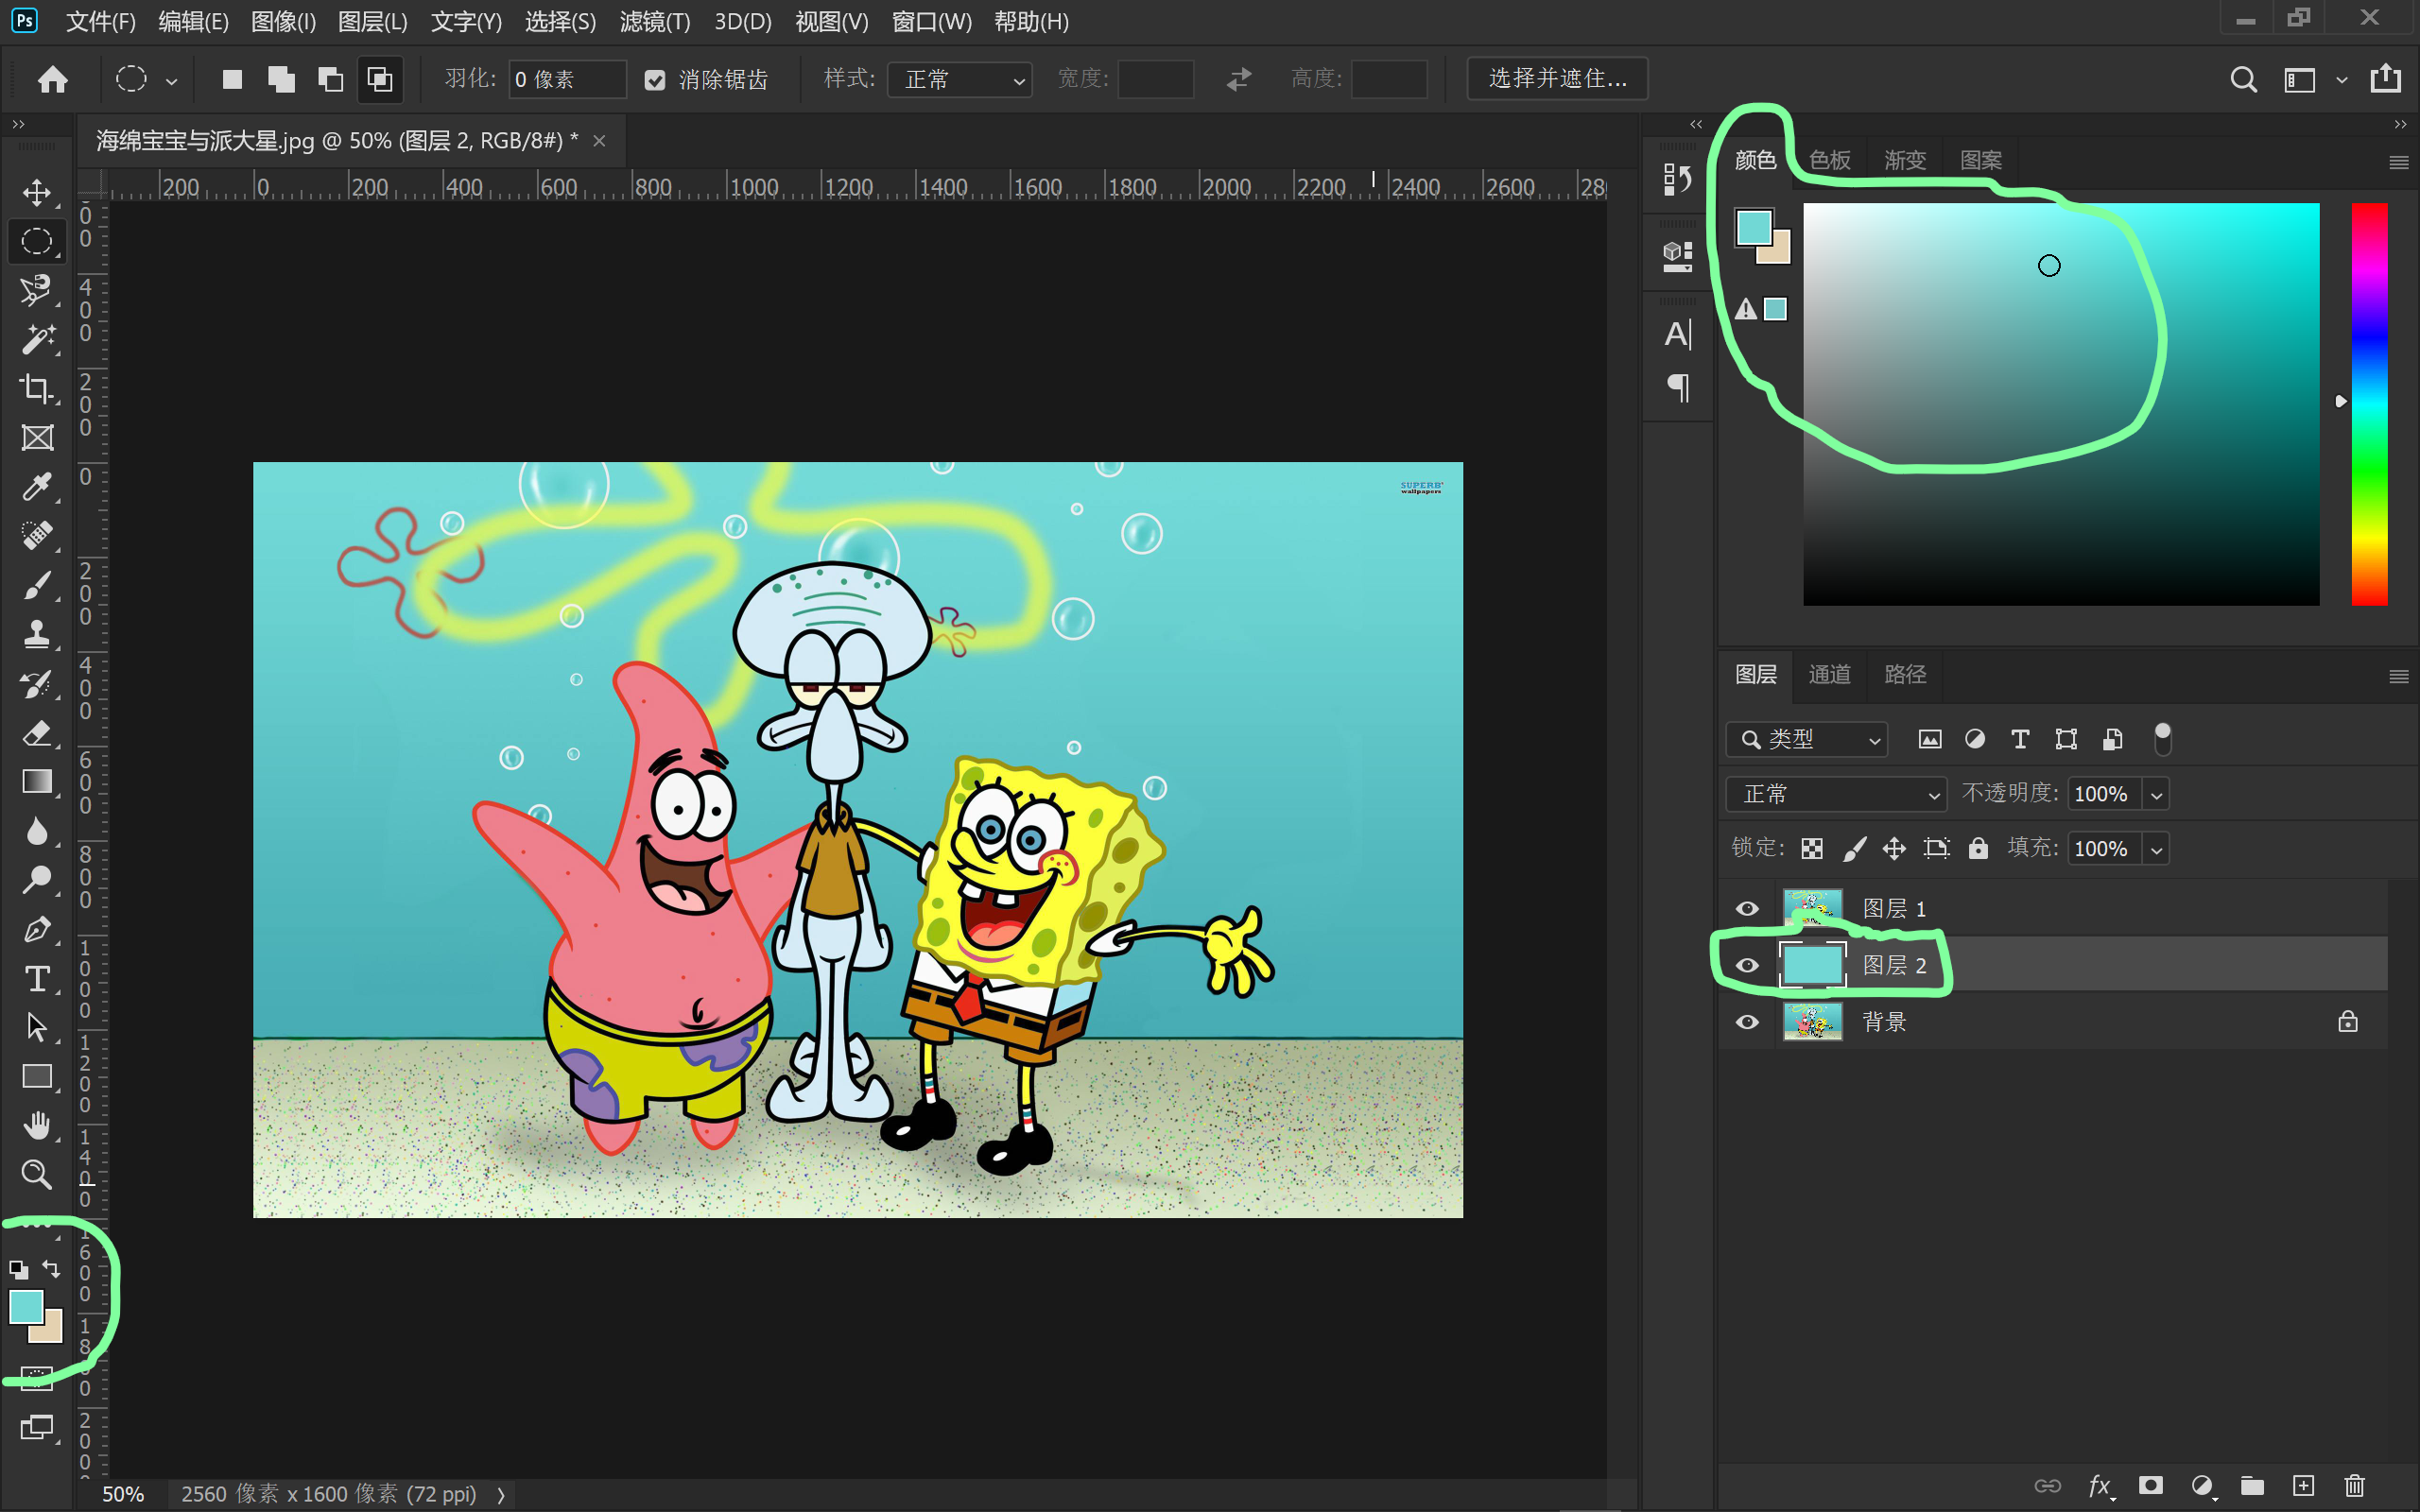Screen dimensions: 2420x1512
Task: Select the Rectangle shape tool
Action: click(x=37, y=1076)
